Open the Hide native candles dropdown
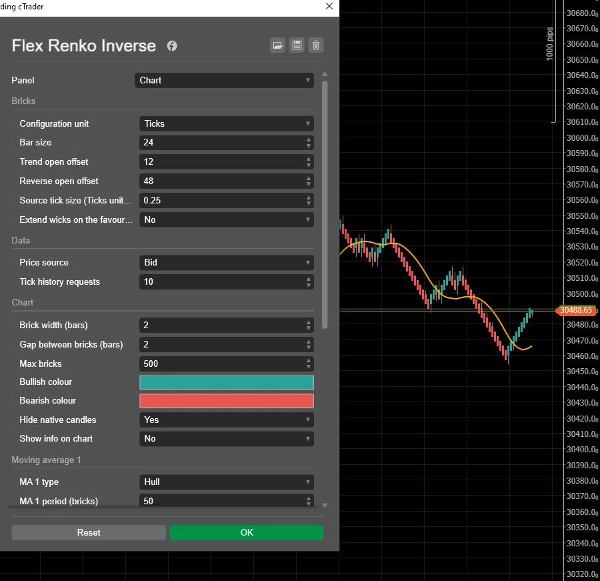This screenshot has height=581, width=600. point(227,420)
